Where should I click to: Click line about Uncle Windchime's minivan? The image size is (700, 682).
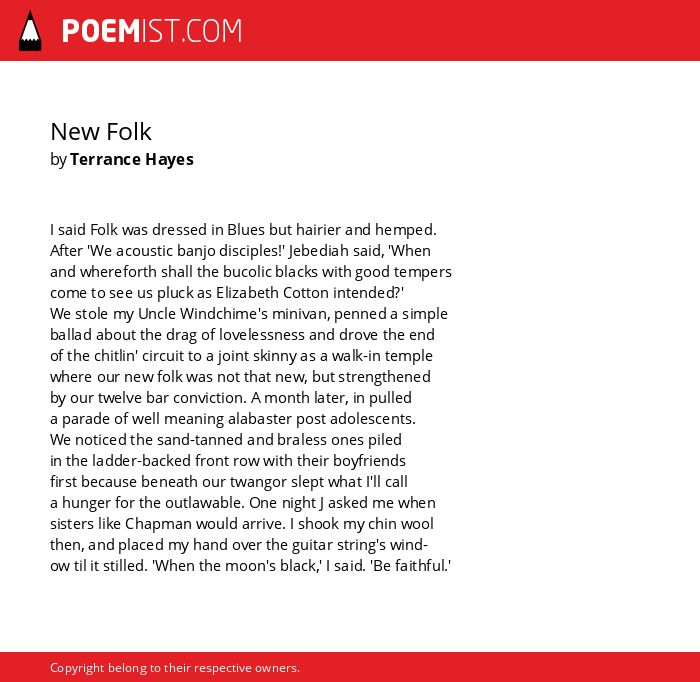(249, 314)
